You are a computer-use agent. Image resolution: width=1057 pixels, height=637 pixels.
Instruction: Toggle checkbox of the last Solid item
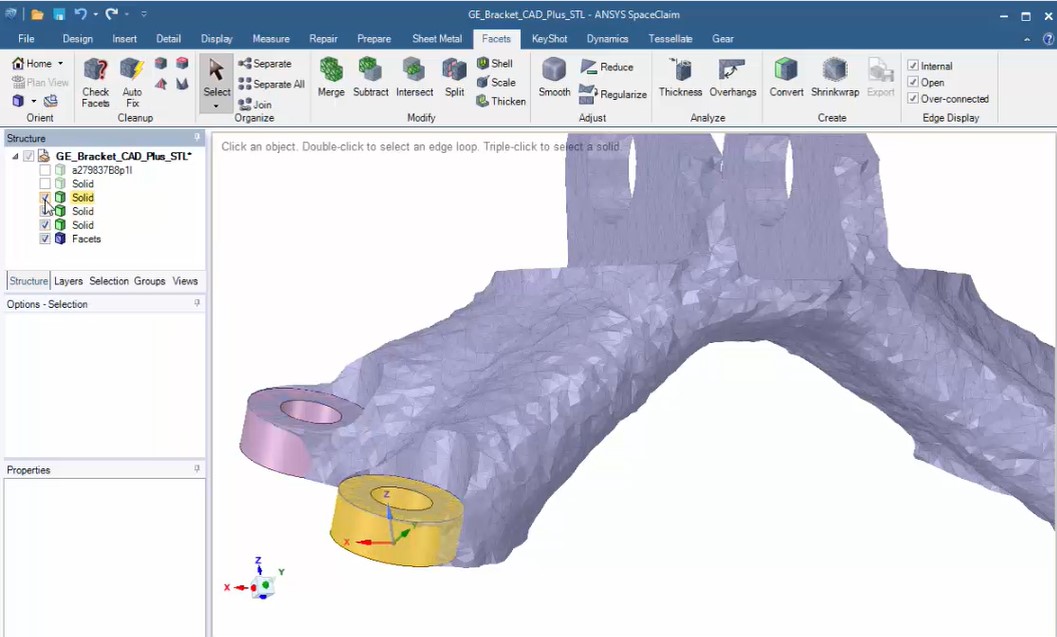click(x=44, y=224)
